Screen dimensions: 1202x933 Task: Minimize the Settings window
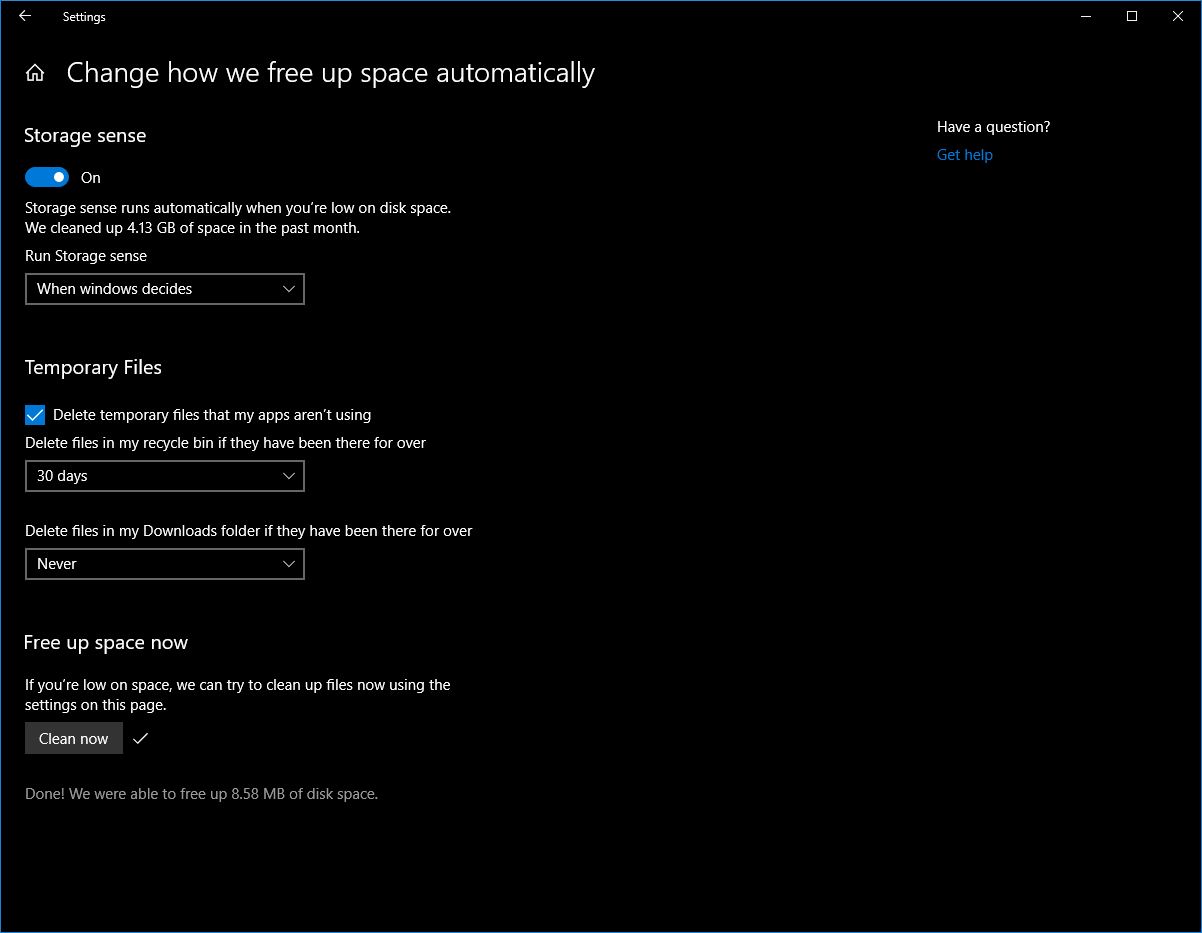tap(1086, 16)
